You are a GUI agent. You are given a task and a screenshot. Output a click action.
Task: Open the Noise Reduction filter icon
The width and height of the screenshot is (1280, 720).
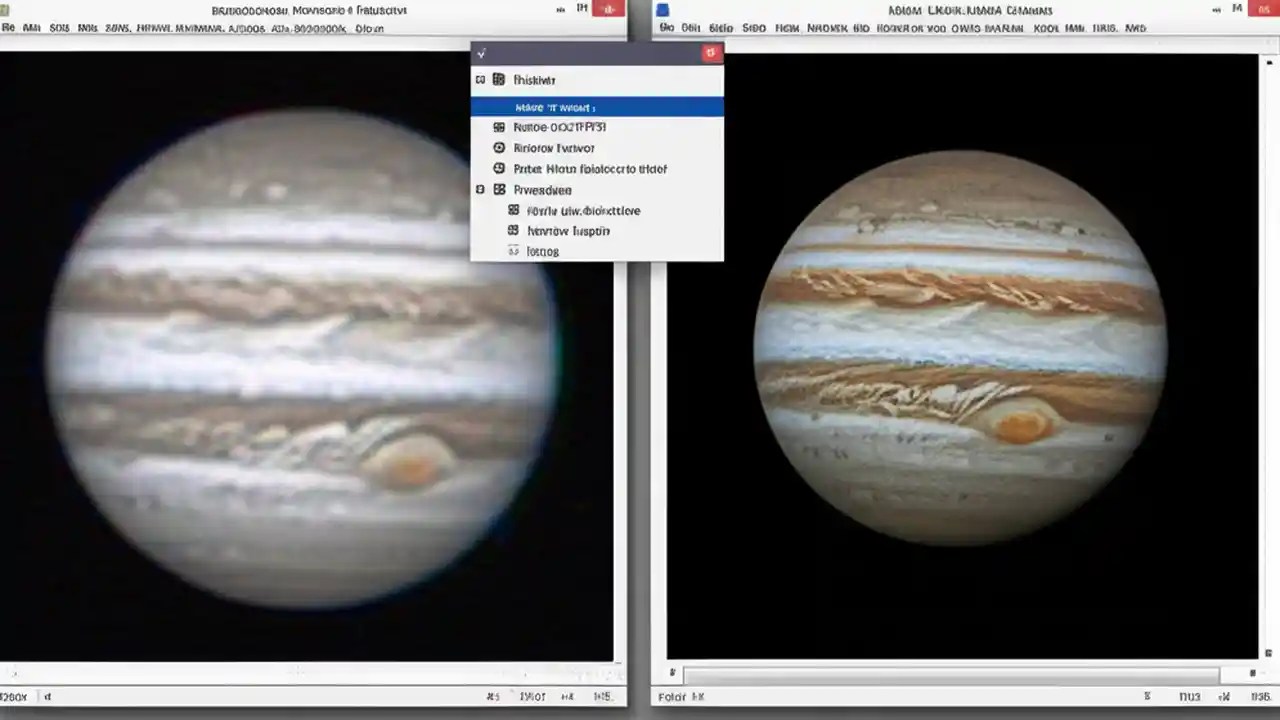coord(498,127)
